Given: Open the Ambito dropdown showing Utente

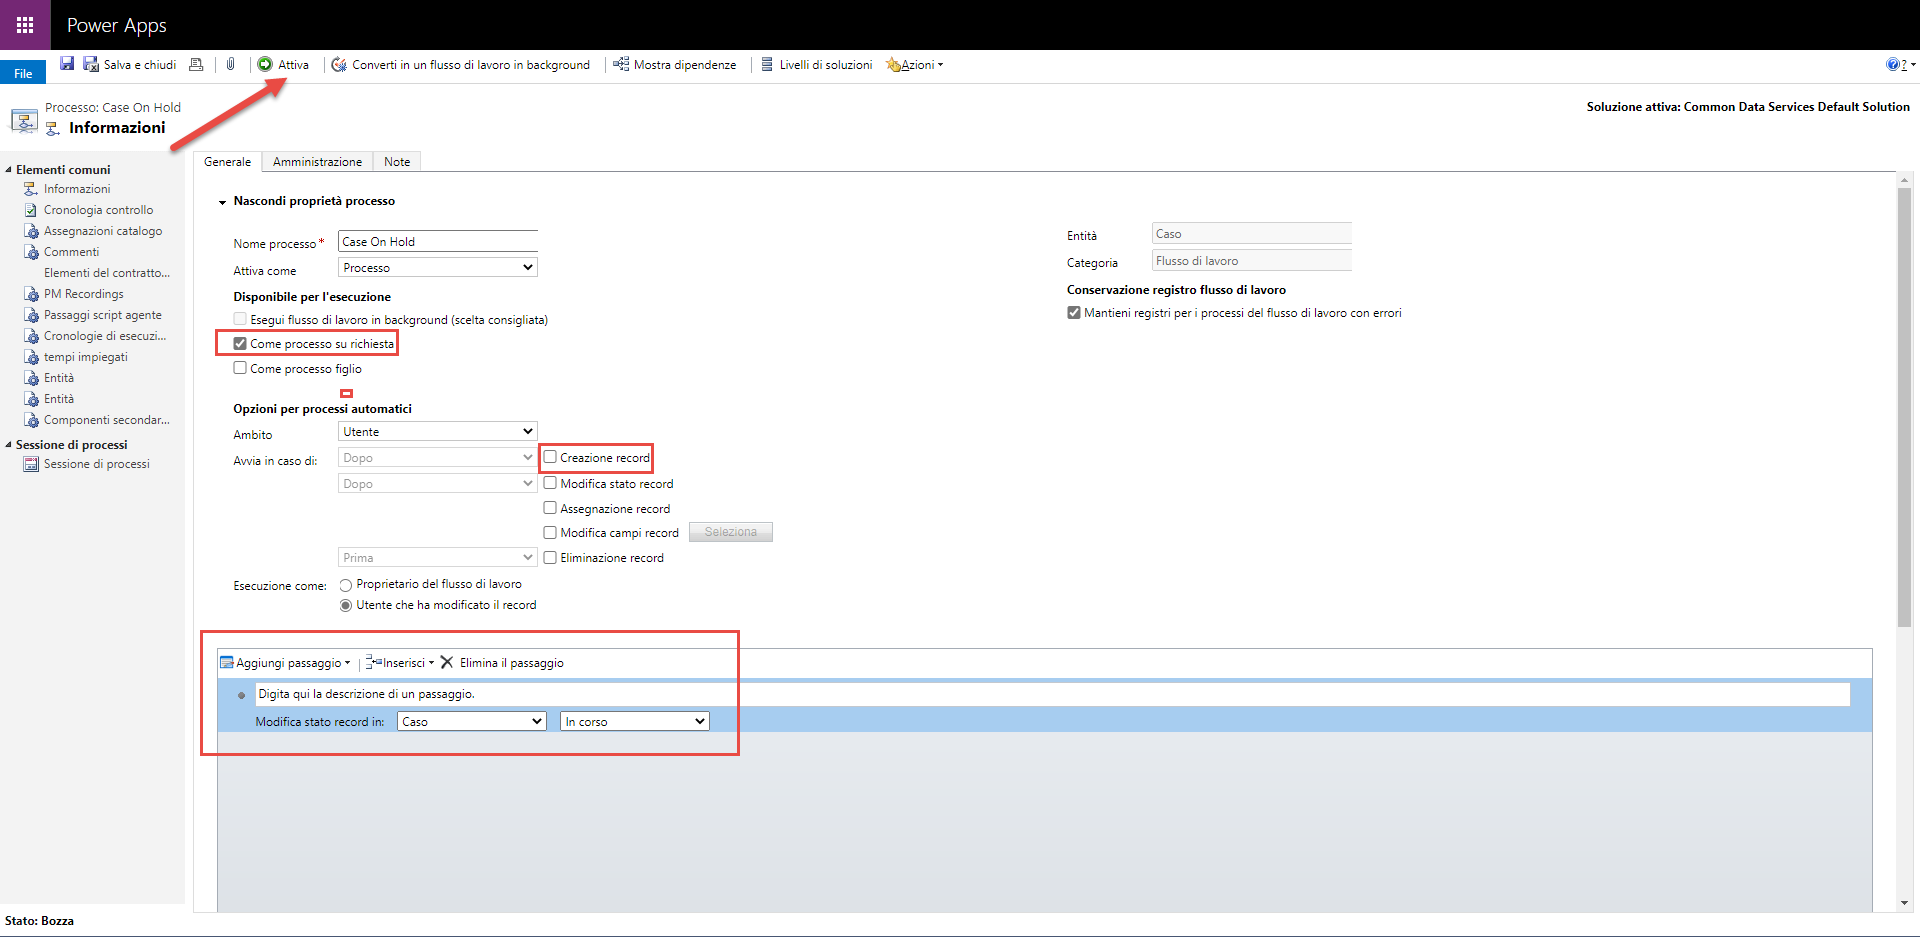Looking at the screenshot, I should [x=438, y=431].
